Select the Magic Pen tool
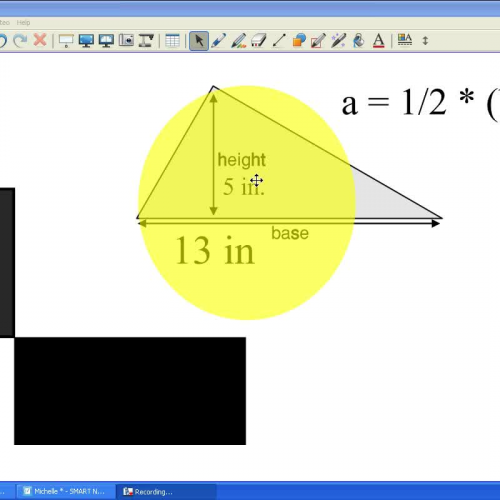500x500 pixels. (338, 41)
